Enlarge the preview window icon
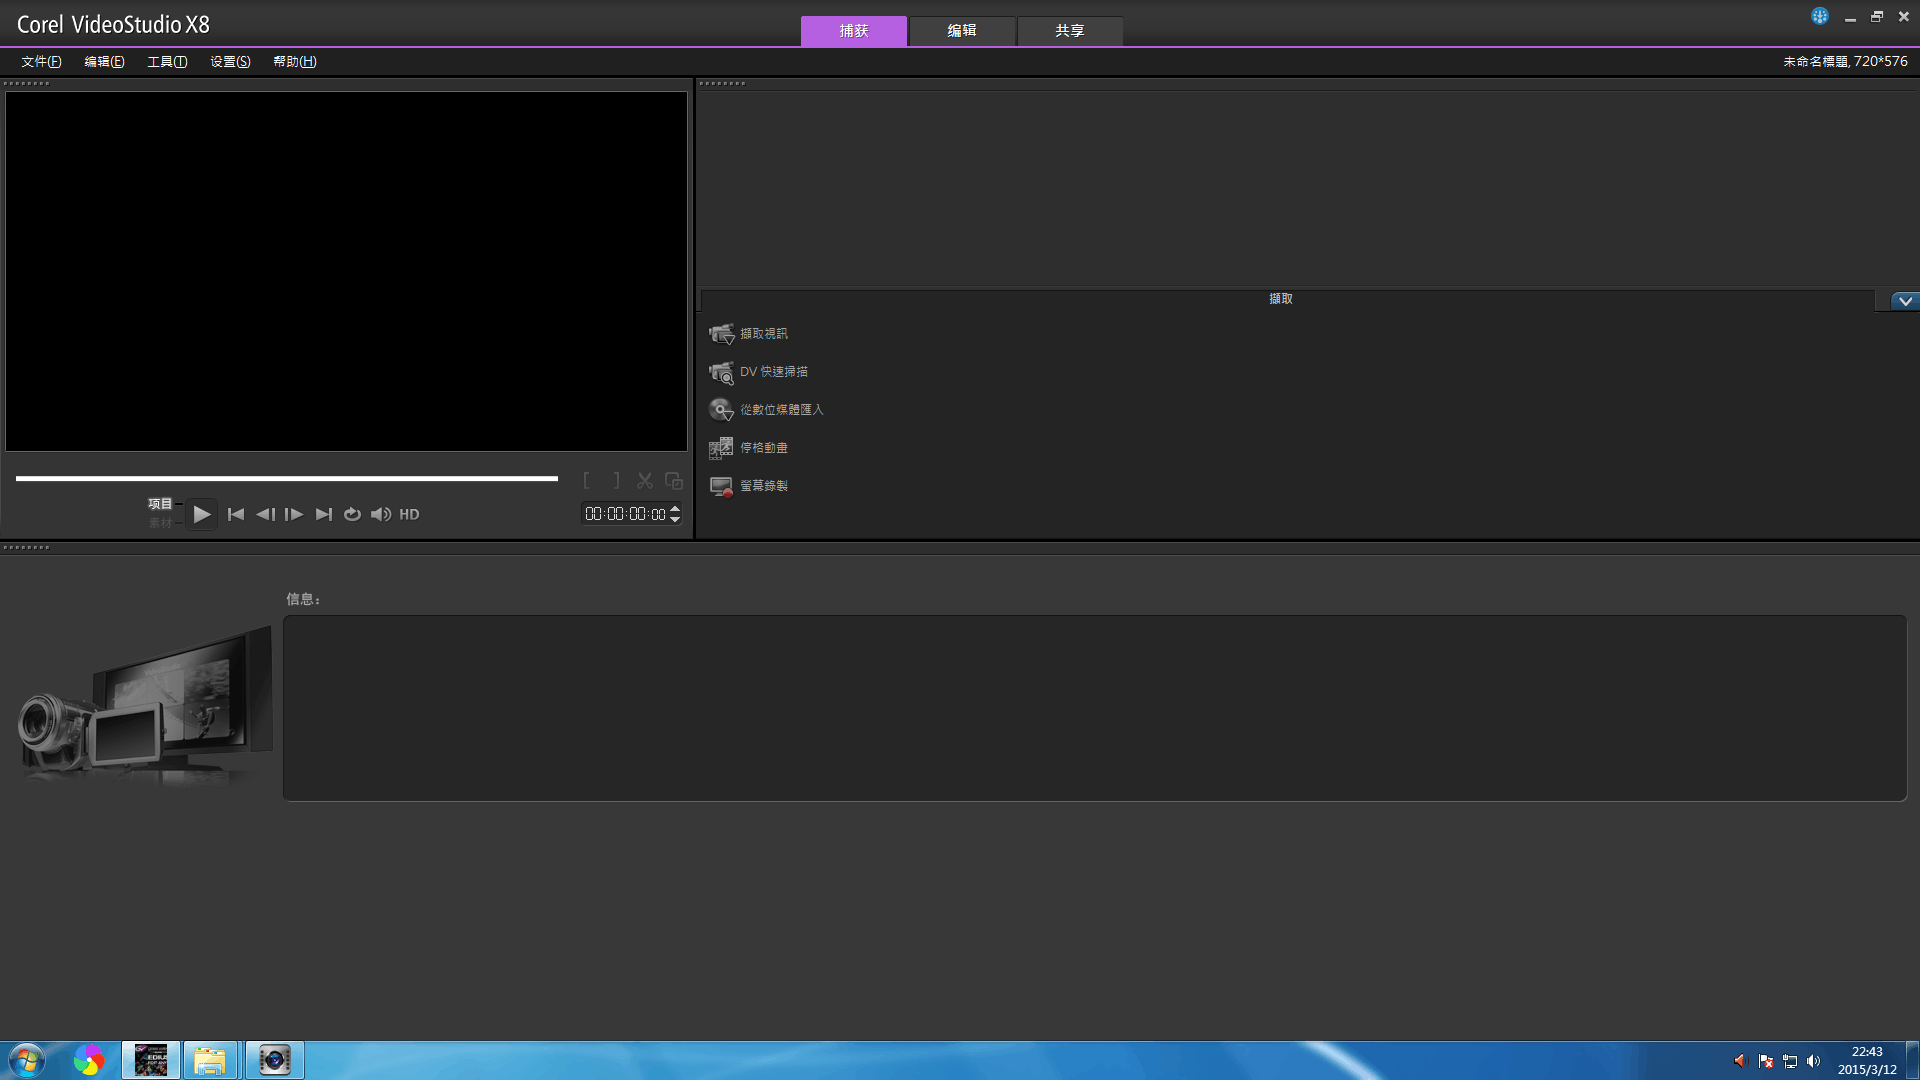 coord(674,481)
